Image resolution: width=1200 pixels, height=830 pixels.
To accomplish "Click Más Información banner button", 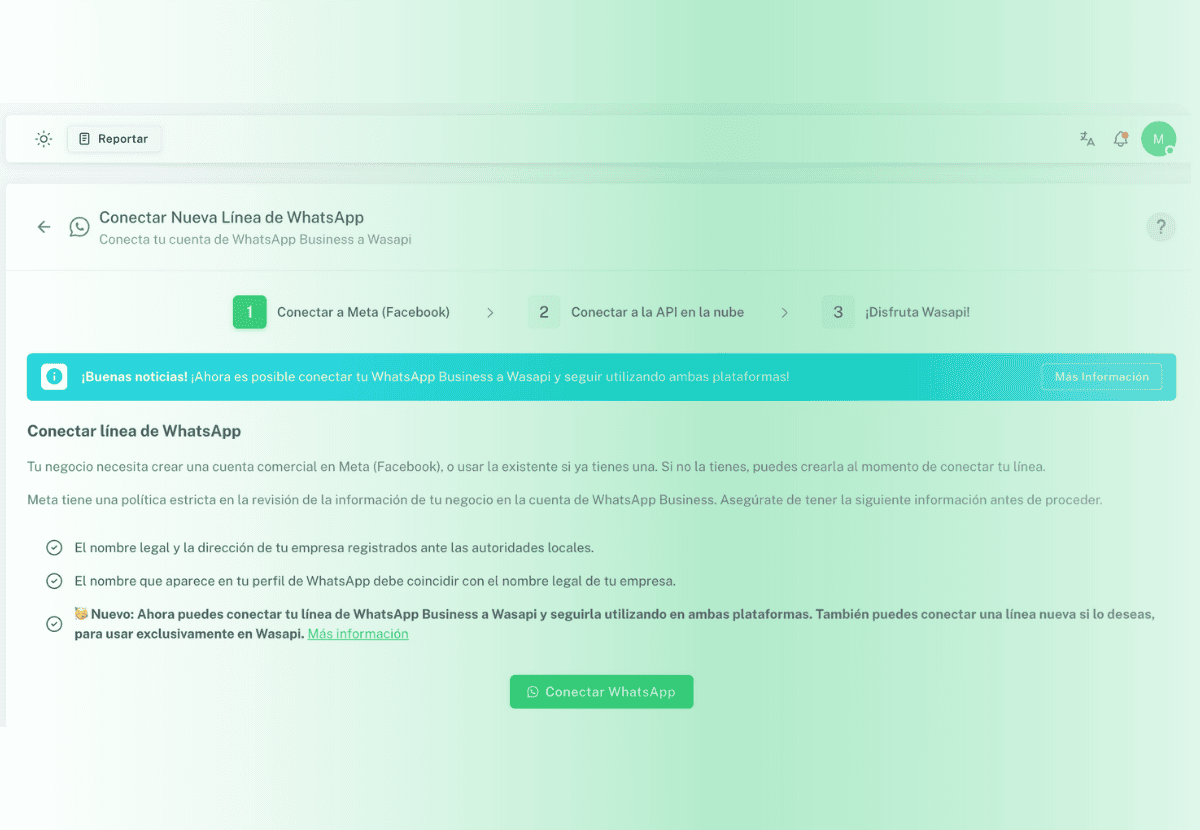I will (1101, 377).
